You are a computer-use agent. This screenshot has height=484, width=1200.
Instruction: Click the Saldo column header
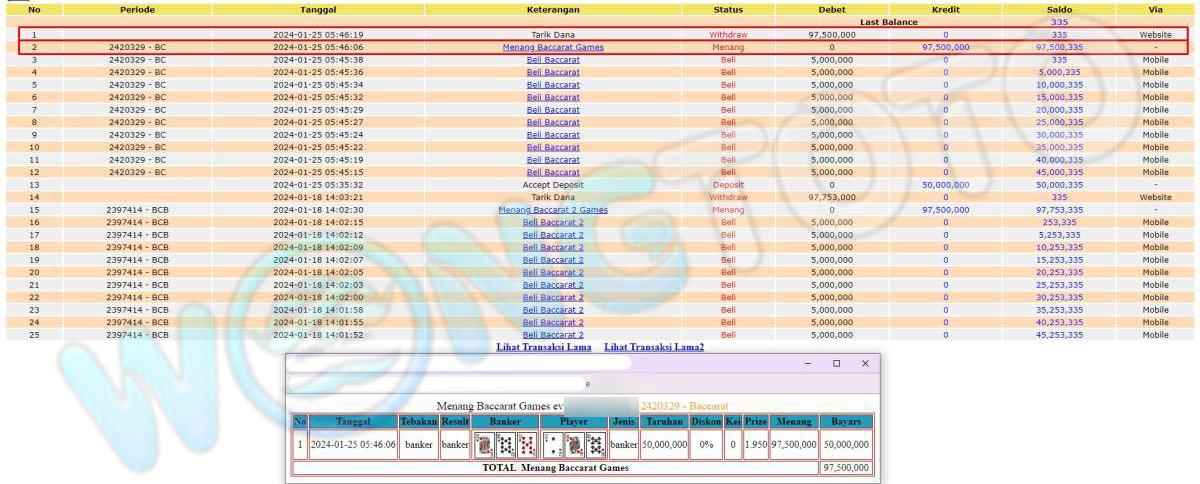[1059, 9]
